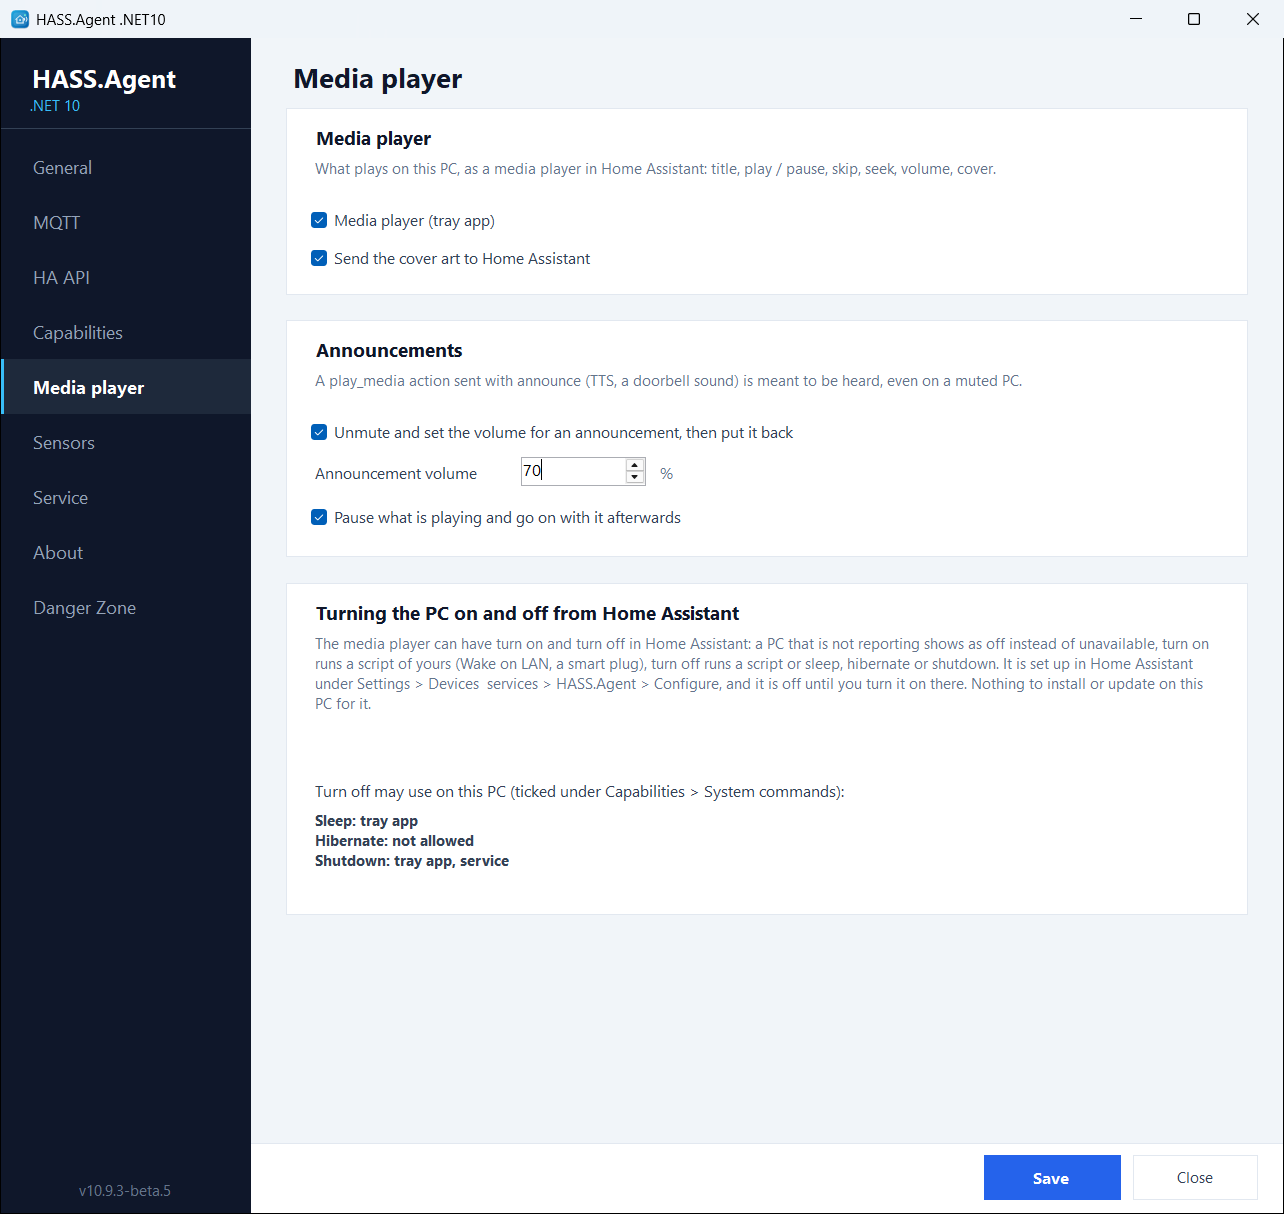
Task: Decrease announcement volume with the down arrow
Action: click(635, 478)
